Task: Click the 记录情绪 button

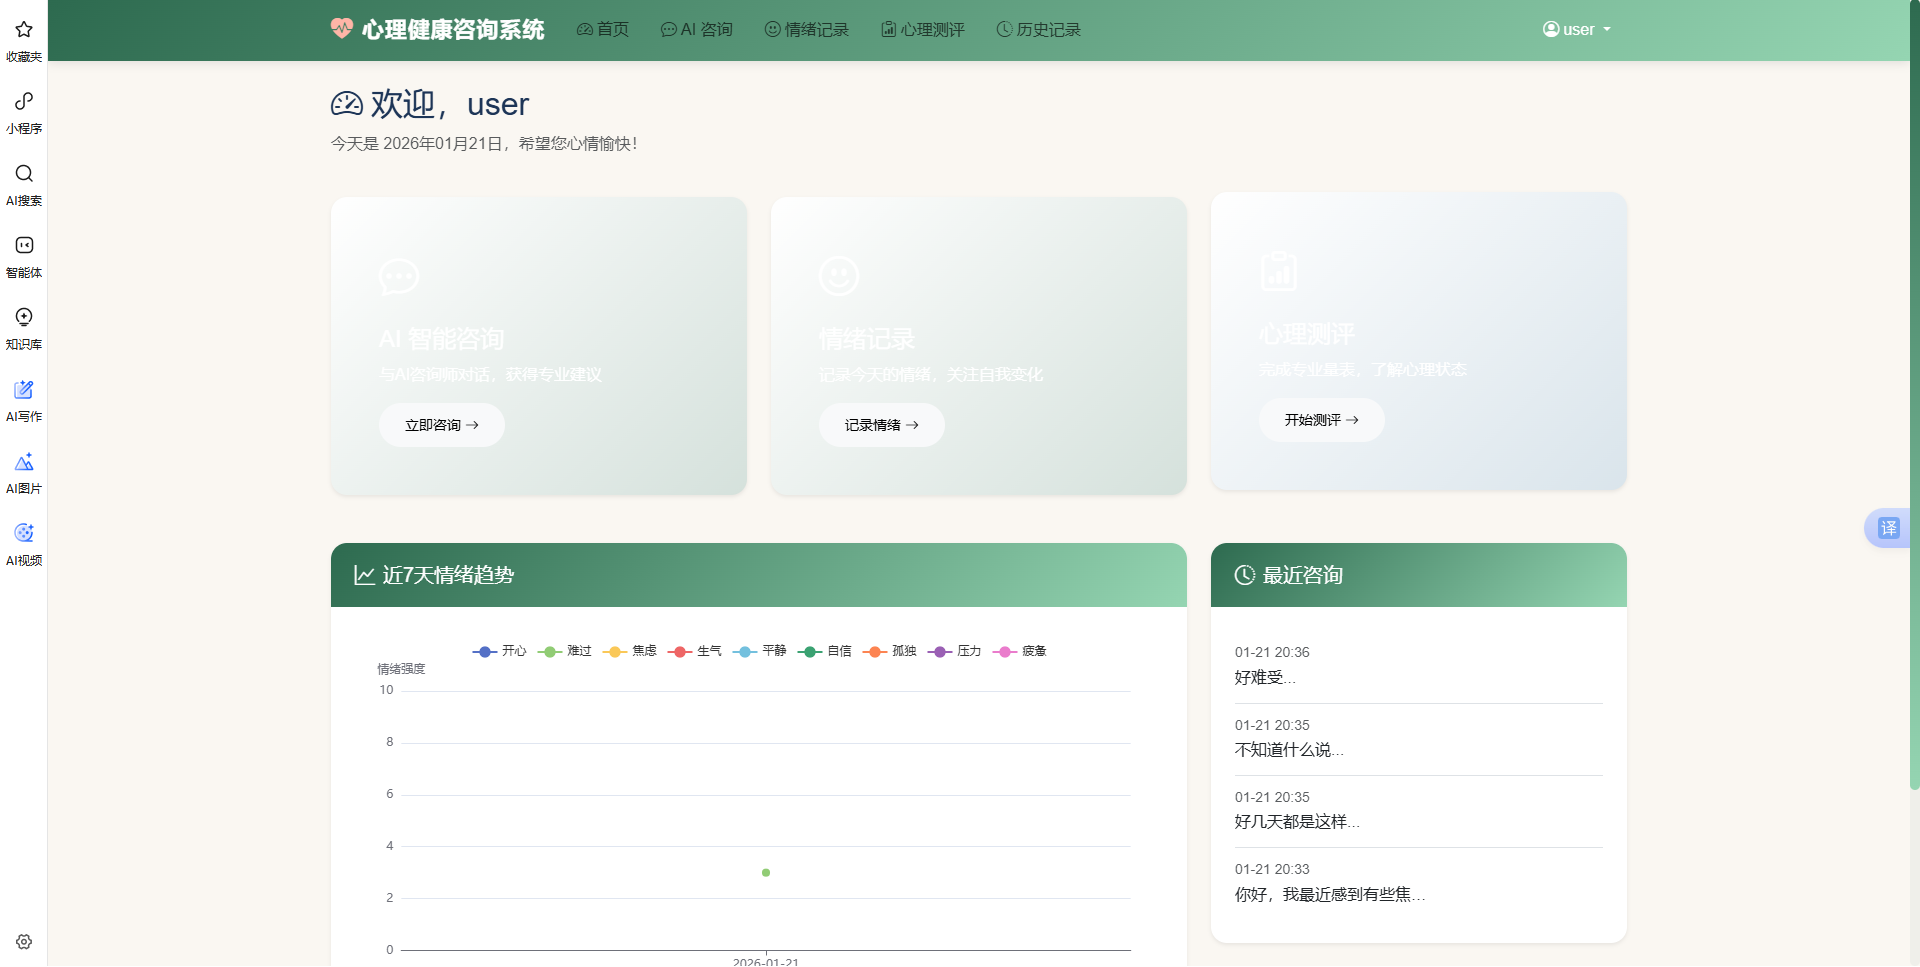Action: coord(881,424)
